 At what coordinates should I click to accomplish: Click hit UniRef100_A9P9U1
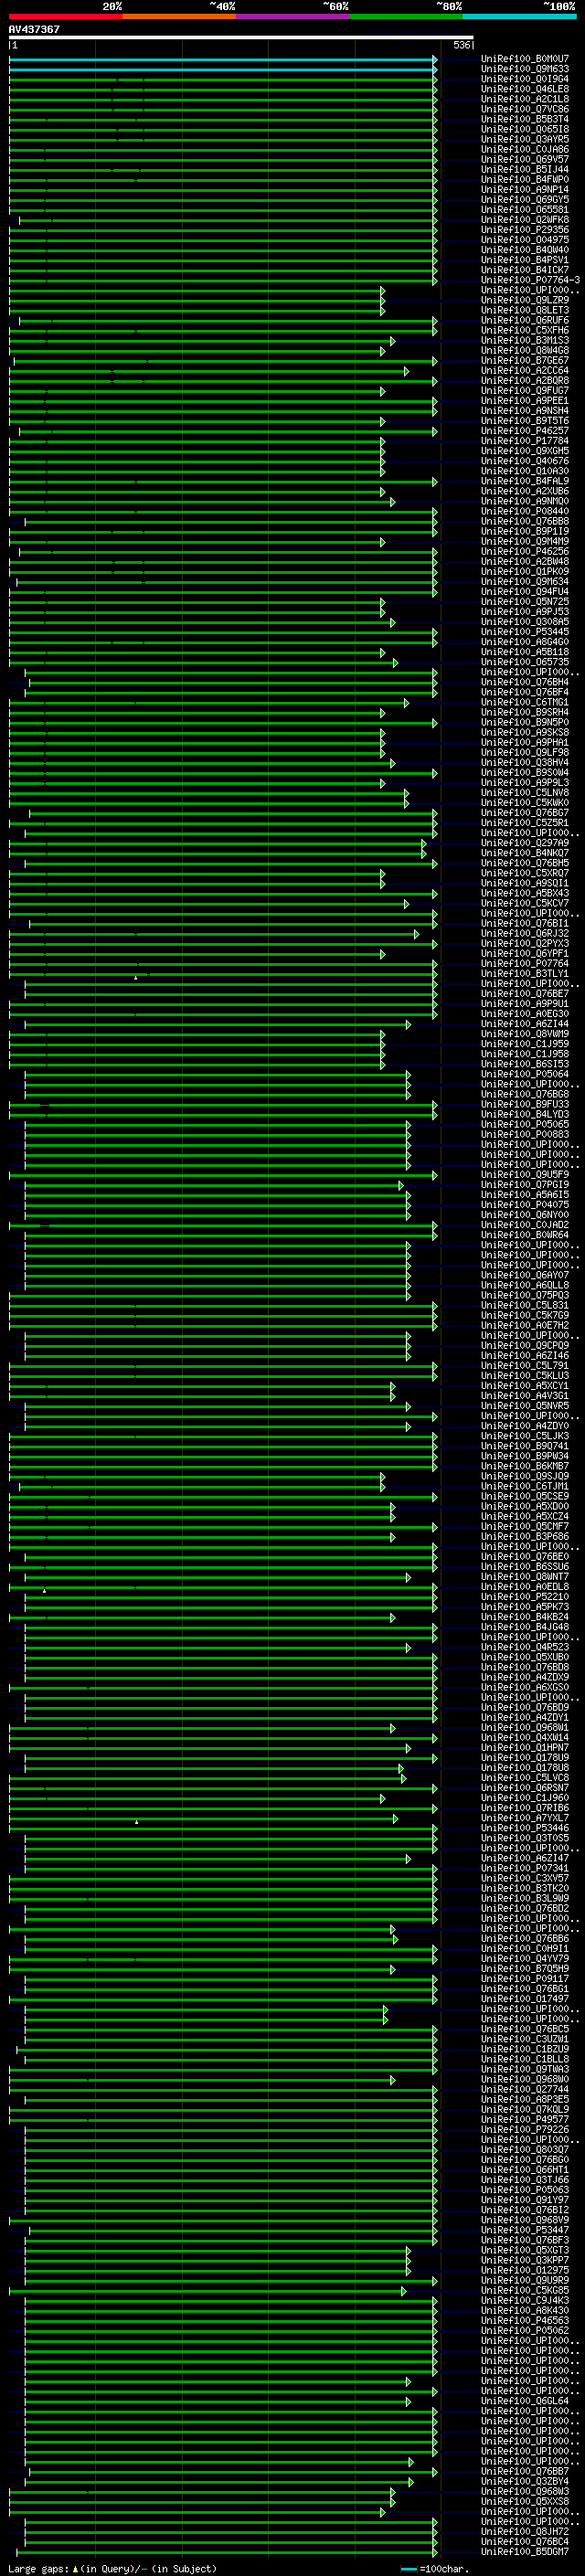coord(525,1004)
